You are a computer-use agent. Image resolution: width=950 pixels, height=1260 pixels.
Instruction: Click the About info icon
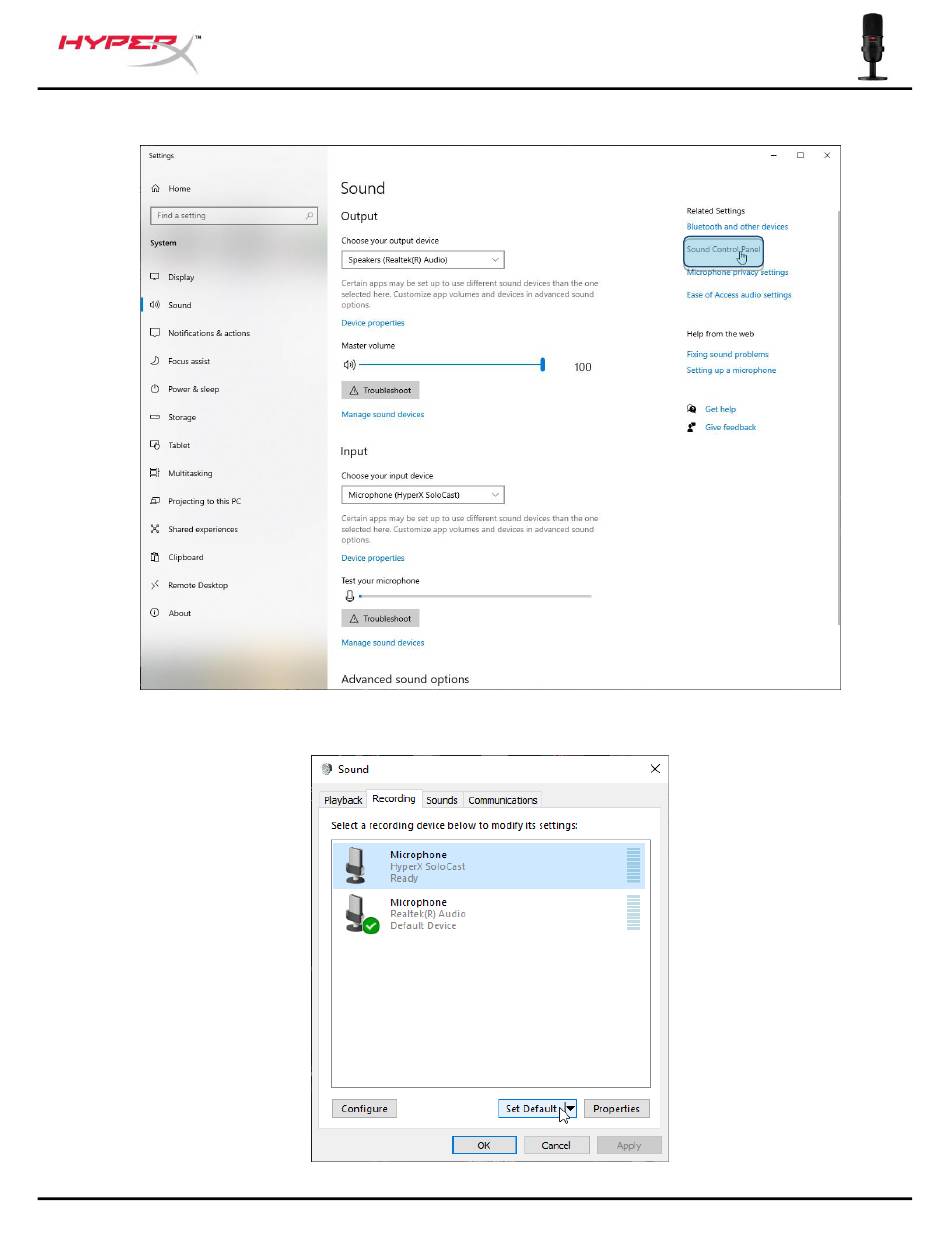pyautogui.click(x=155, y=613)
